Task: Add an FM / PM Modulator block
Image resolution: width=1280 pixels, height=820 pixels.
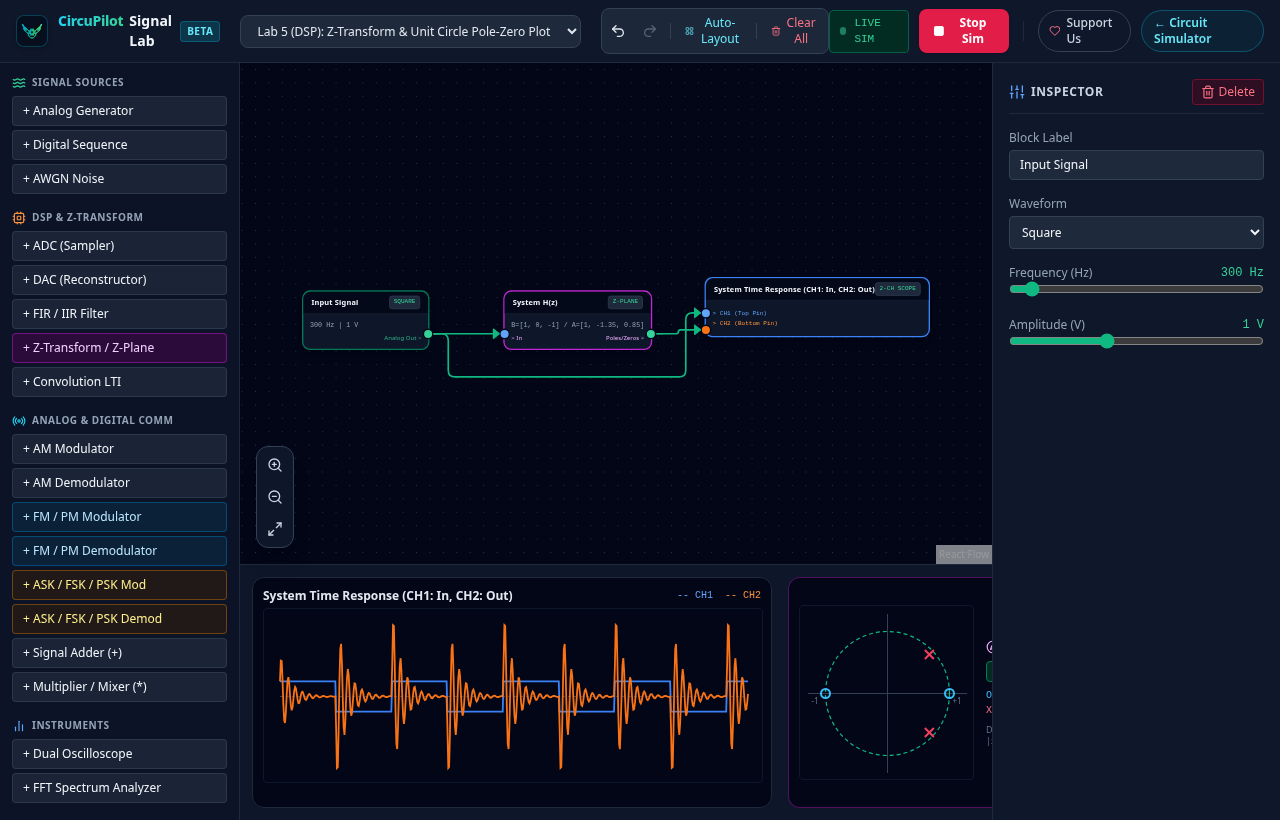Action: [x=119, y=517]
